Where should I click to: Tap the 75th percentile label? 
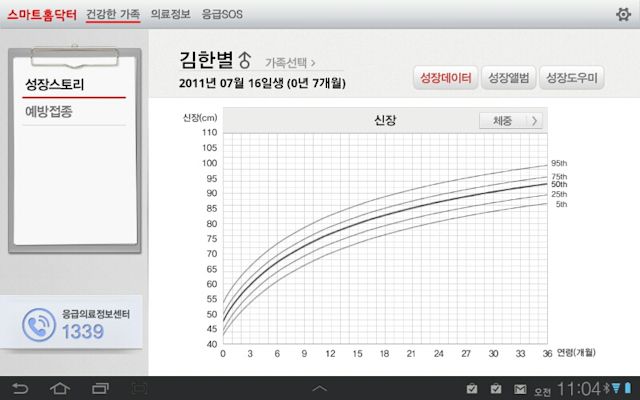[559, 177]
